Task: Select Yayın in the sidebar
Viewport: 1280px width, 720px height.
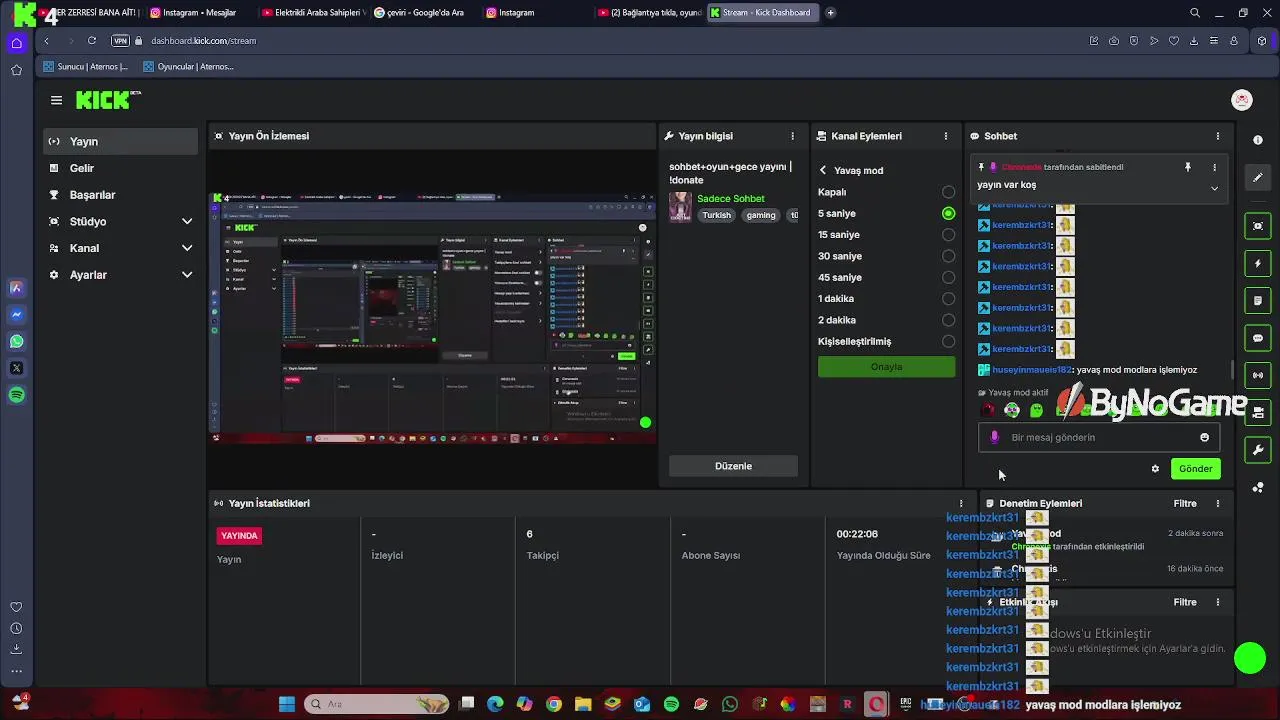Action: coord(121,142)
